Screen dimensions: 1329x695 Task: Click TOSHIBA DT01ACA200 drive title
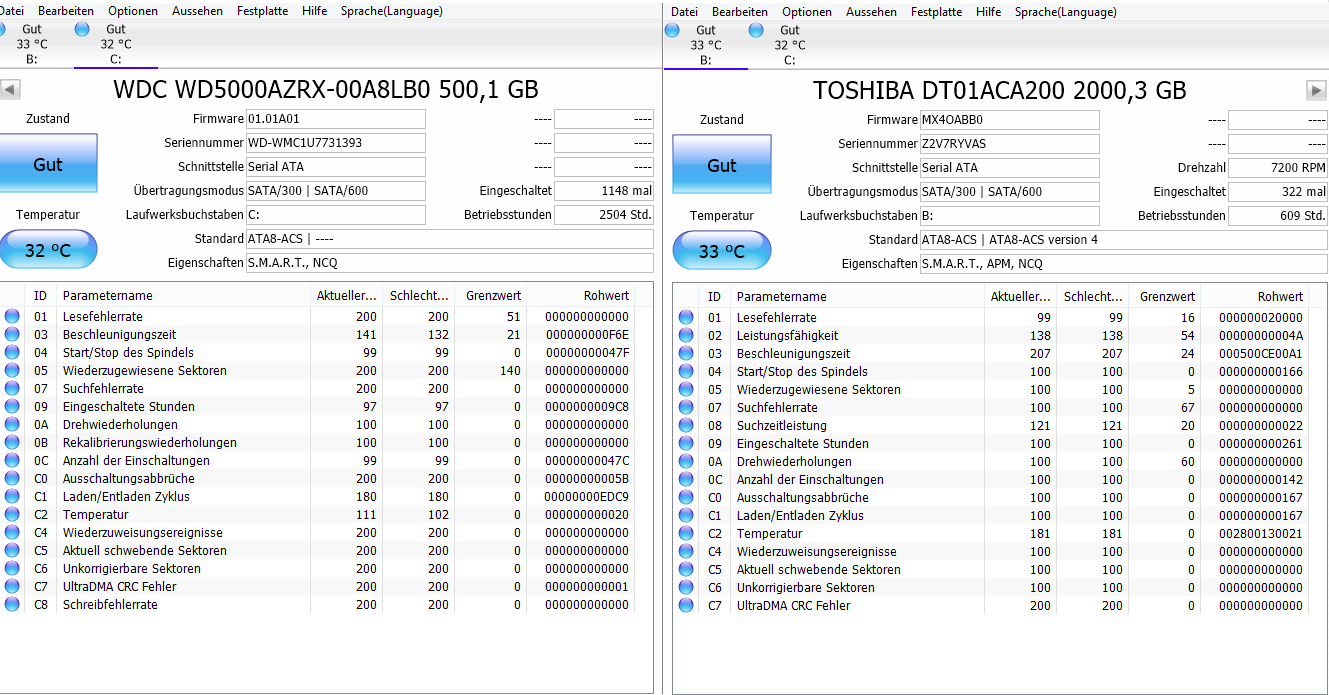(x=1000, y=91)
